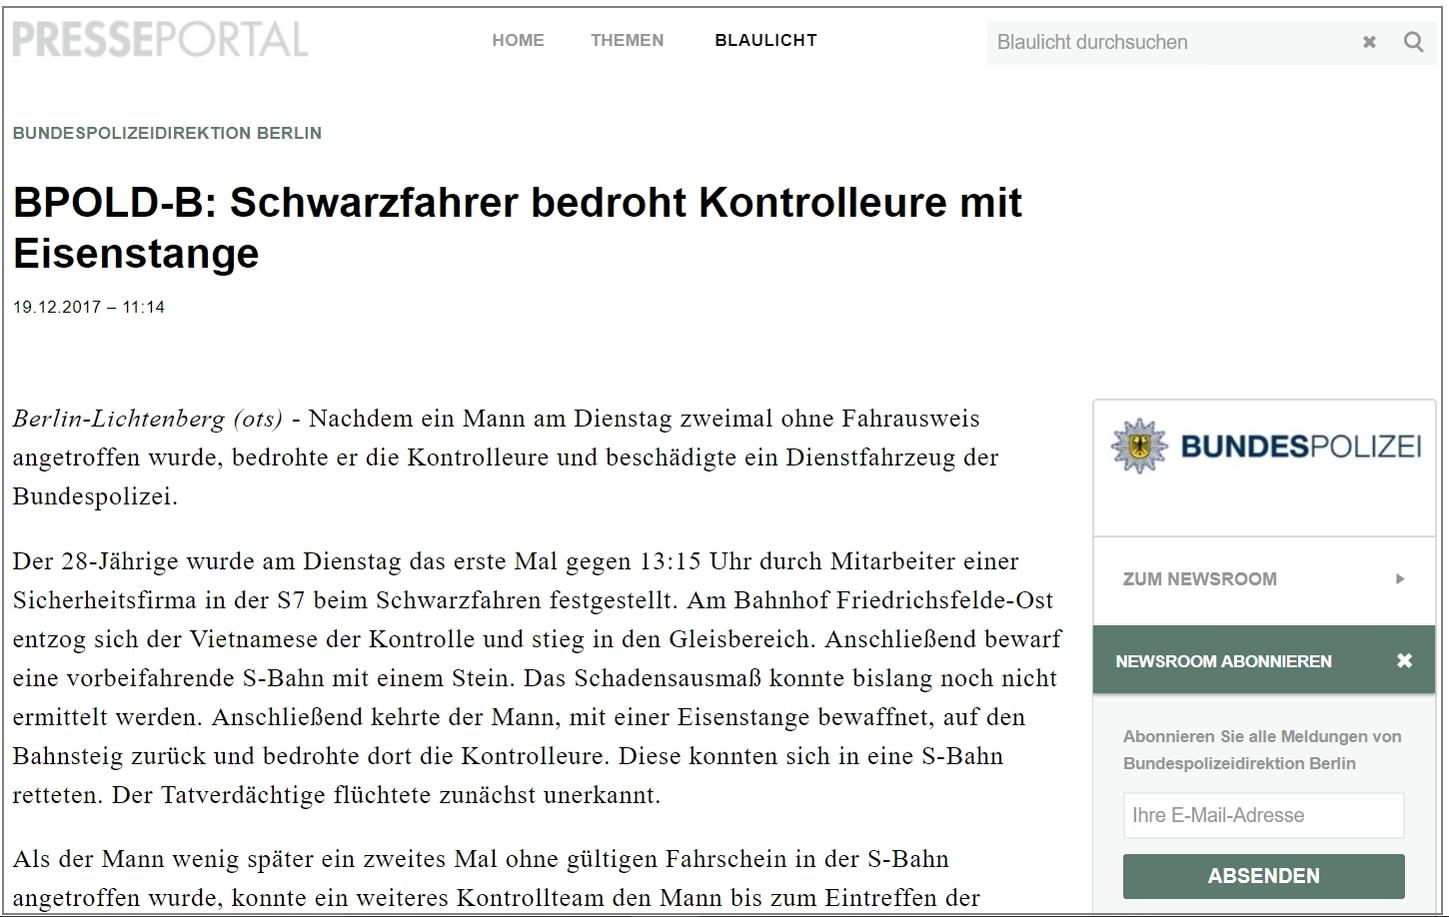The height and width of the screenshot is (917, 1449).
Task: Click into the Ihre E-Mail-Adresse field
Action: (x=1263, y=815)
